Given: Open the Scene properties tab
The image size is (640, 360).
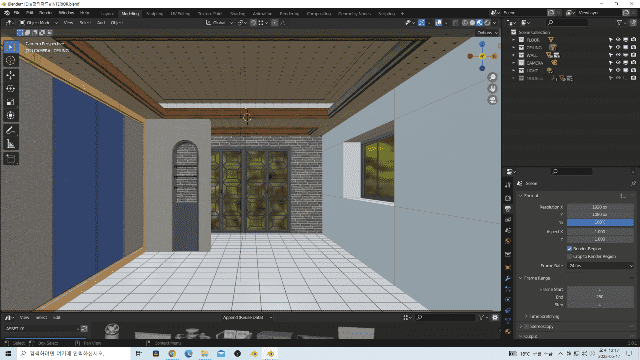Looking at the screenshot, I should (x=508, y=230).
